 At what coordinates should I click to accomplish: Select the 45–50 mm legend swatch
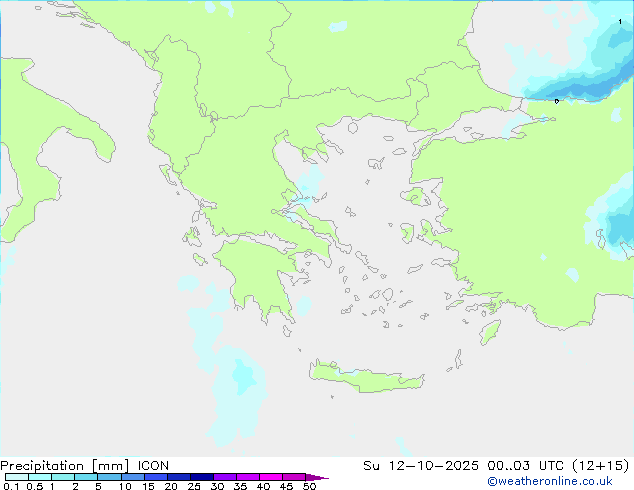(294, 477)
